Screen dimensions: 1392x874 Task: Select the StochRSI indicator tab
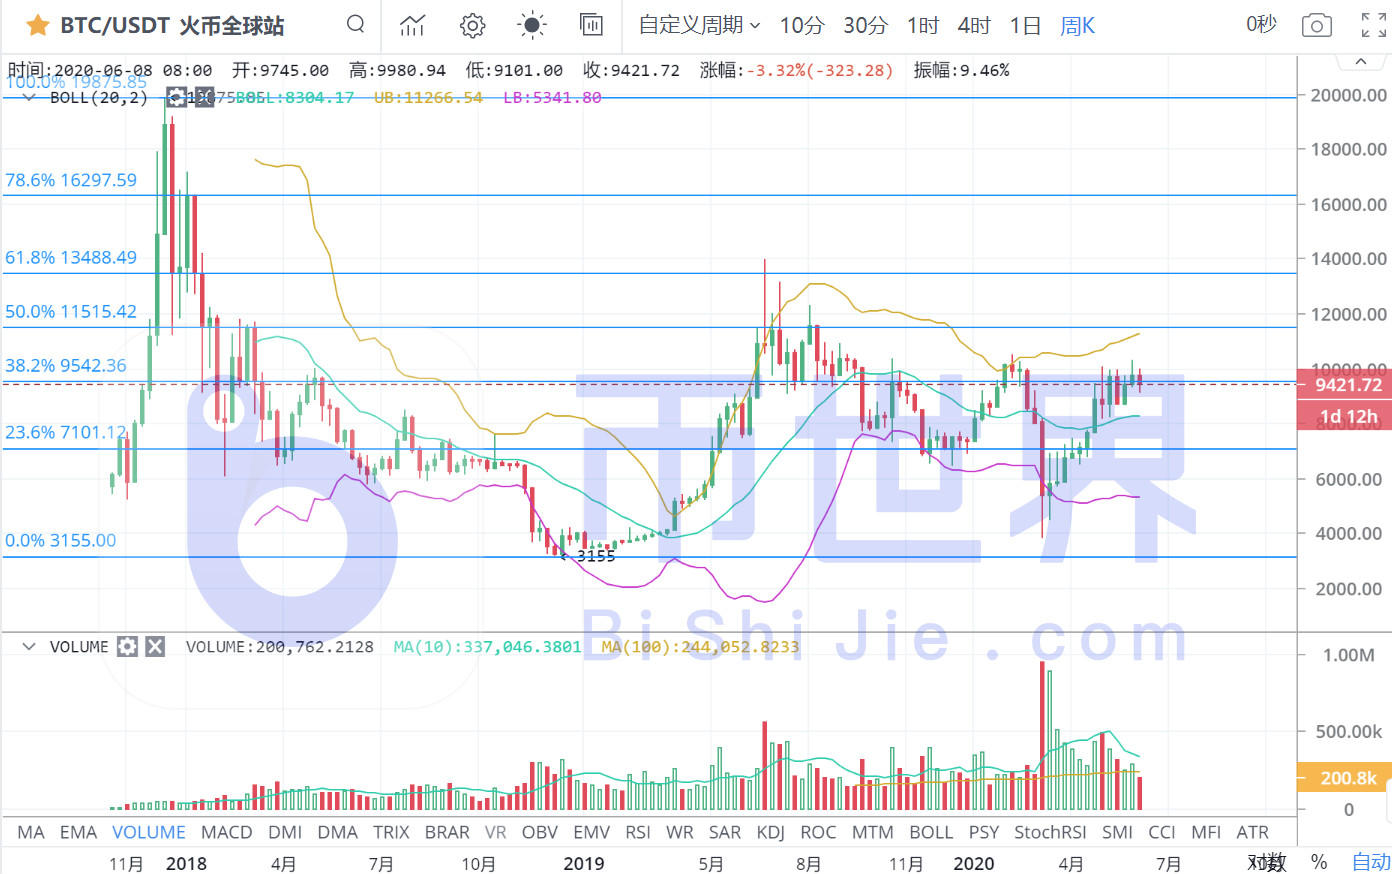pos(1050,832)
